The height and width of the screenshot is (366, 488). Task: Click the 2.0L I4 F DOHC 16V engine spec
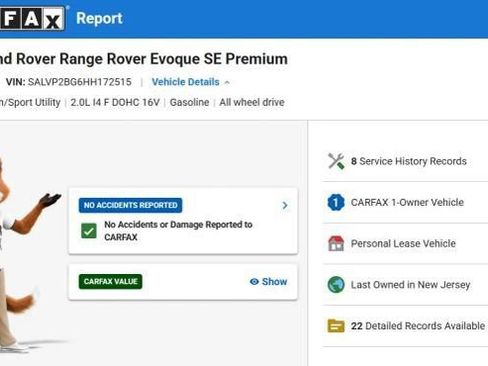click(x=115, y=102)
